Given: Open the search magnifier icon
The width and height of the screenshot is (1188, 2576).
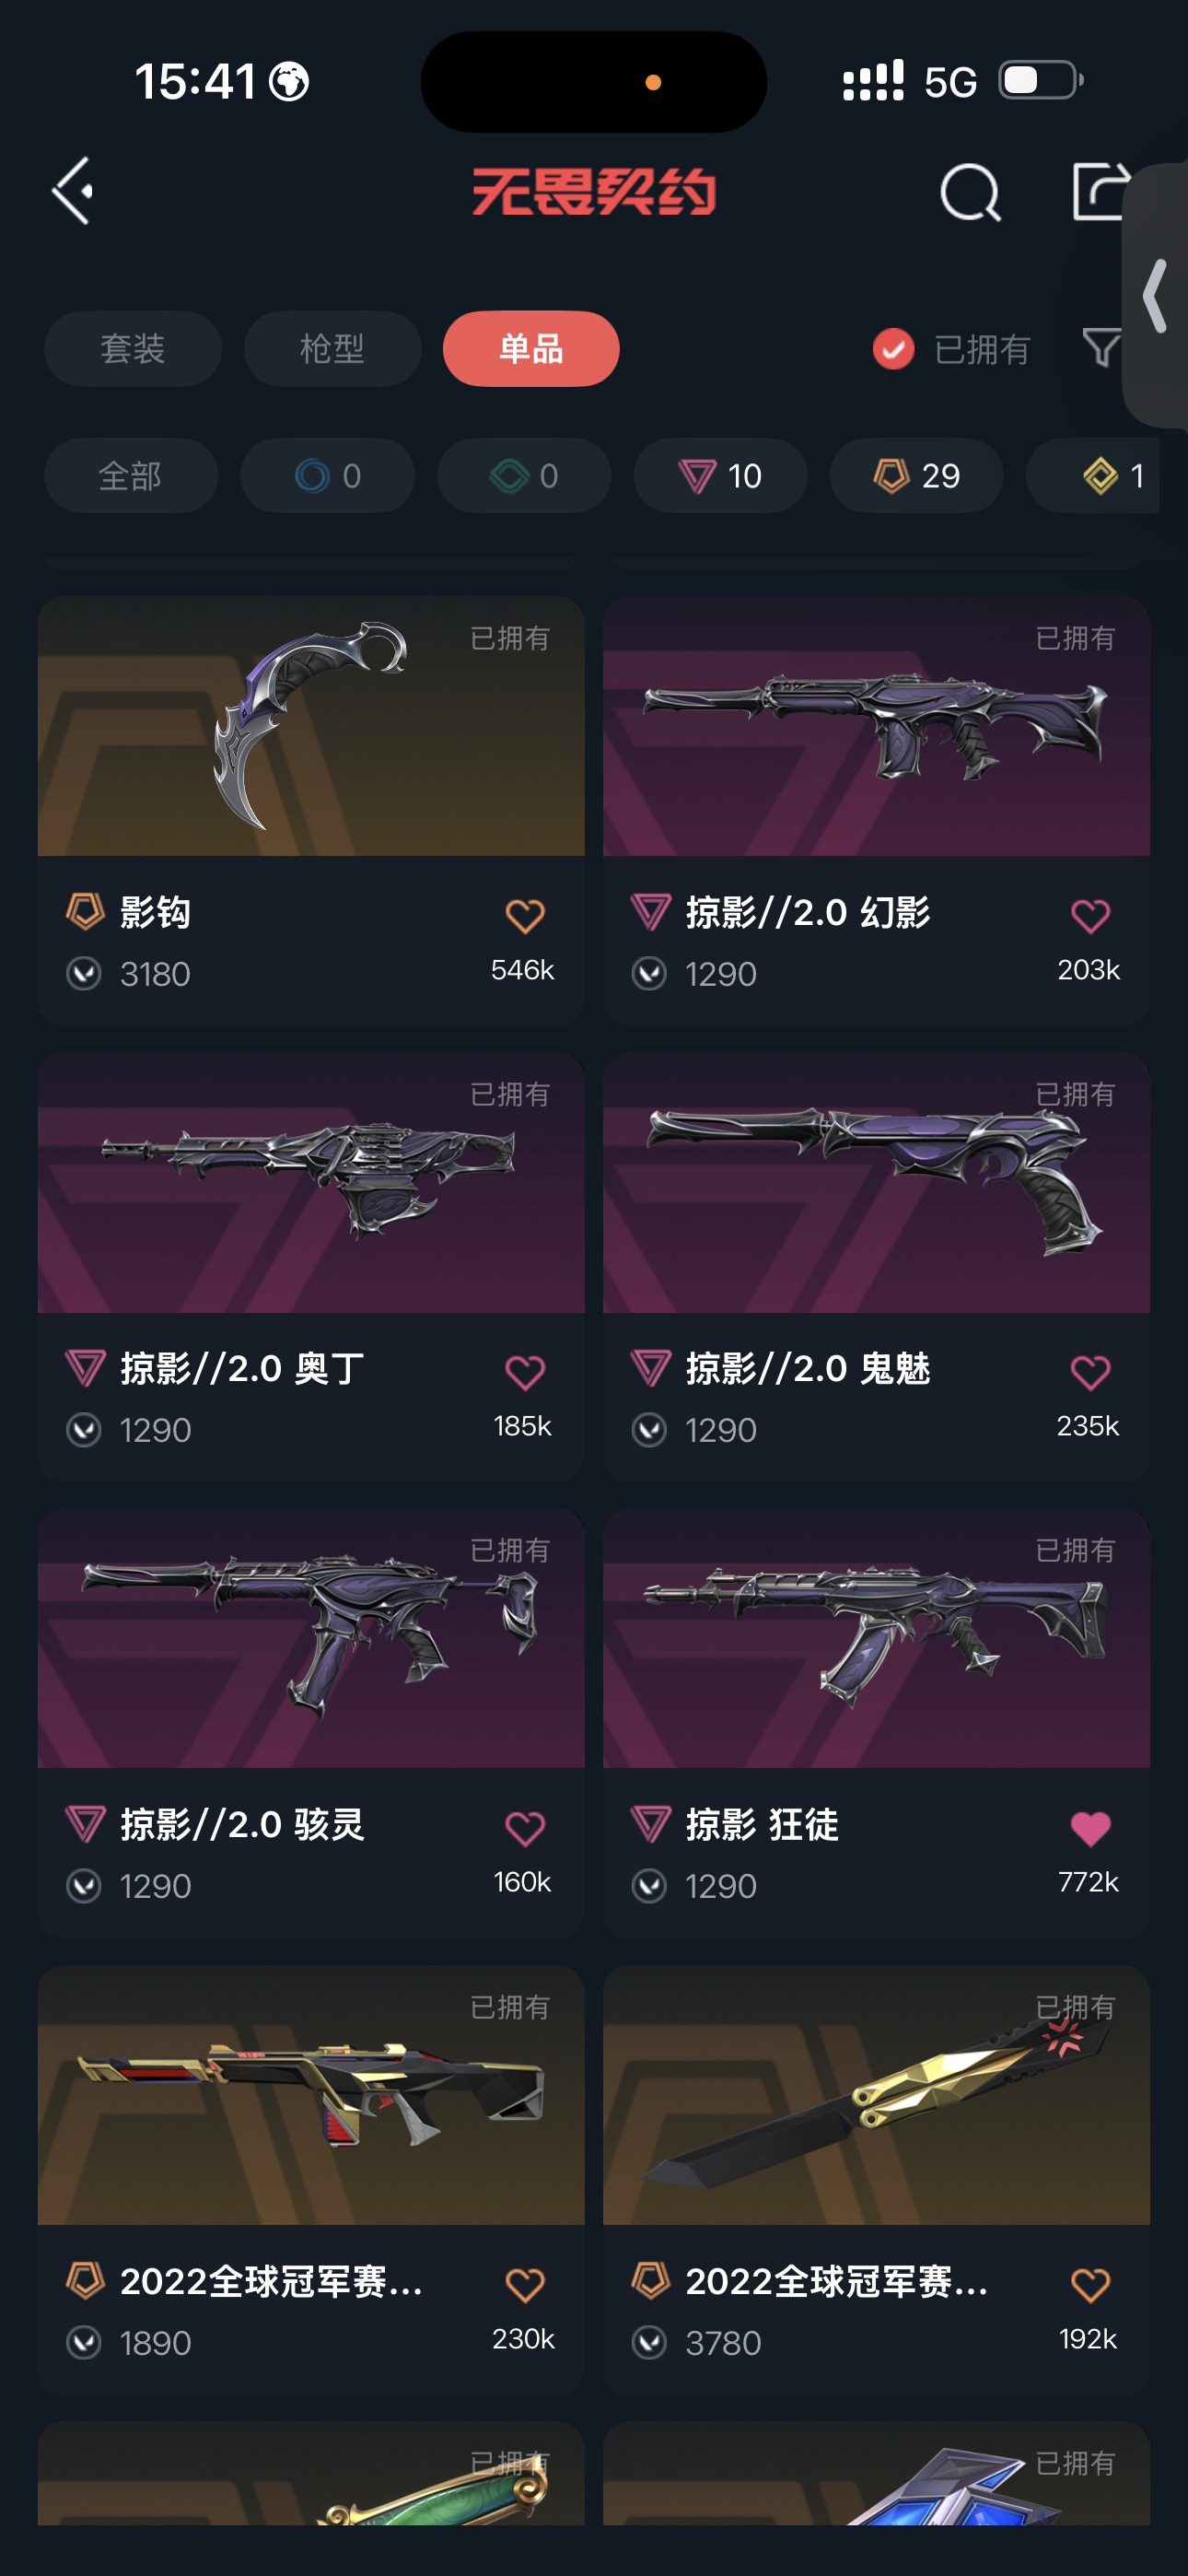Looking at the screenshot, I should (969, 192).
